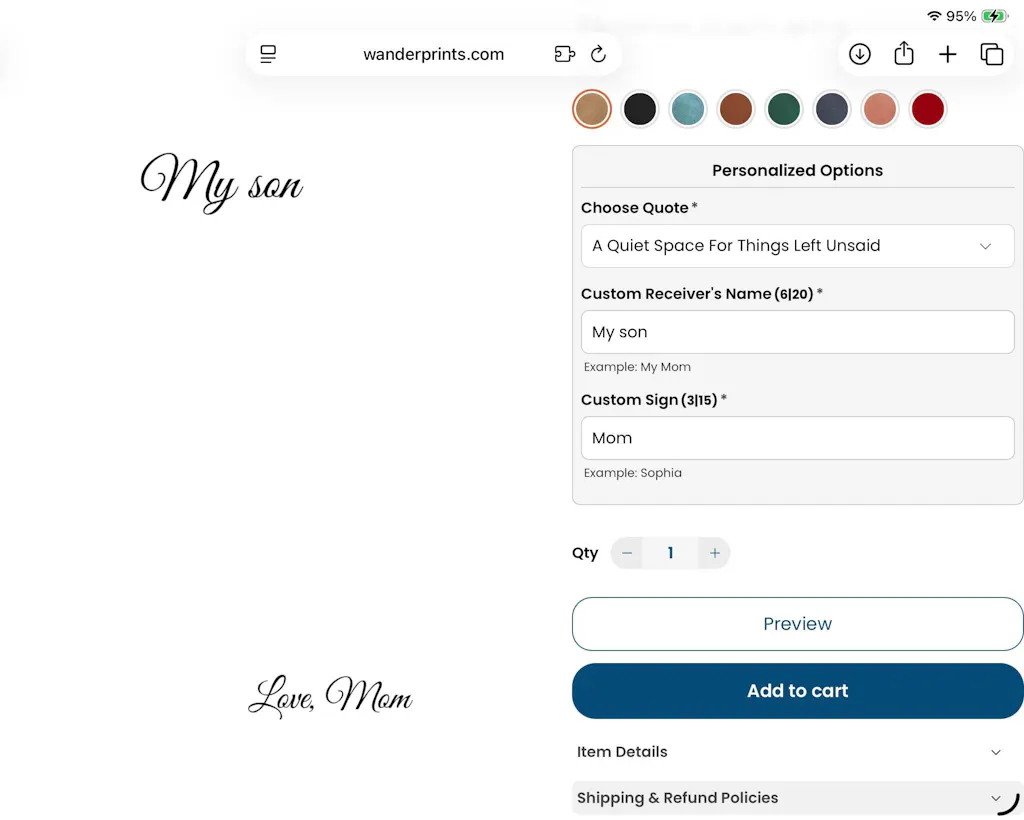Tap the translate/reader icon in address bar
Viewport: 1024px width, 820px height.
[x=565, y=55]
